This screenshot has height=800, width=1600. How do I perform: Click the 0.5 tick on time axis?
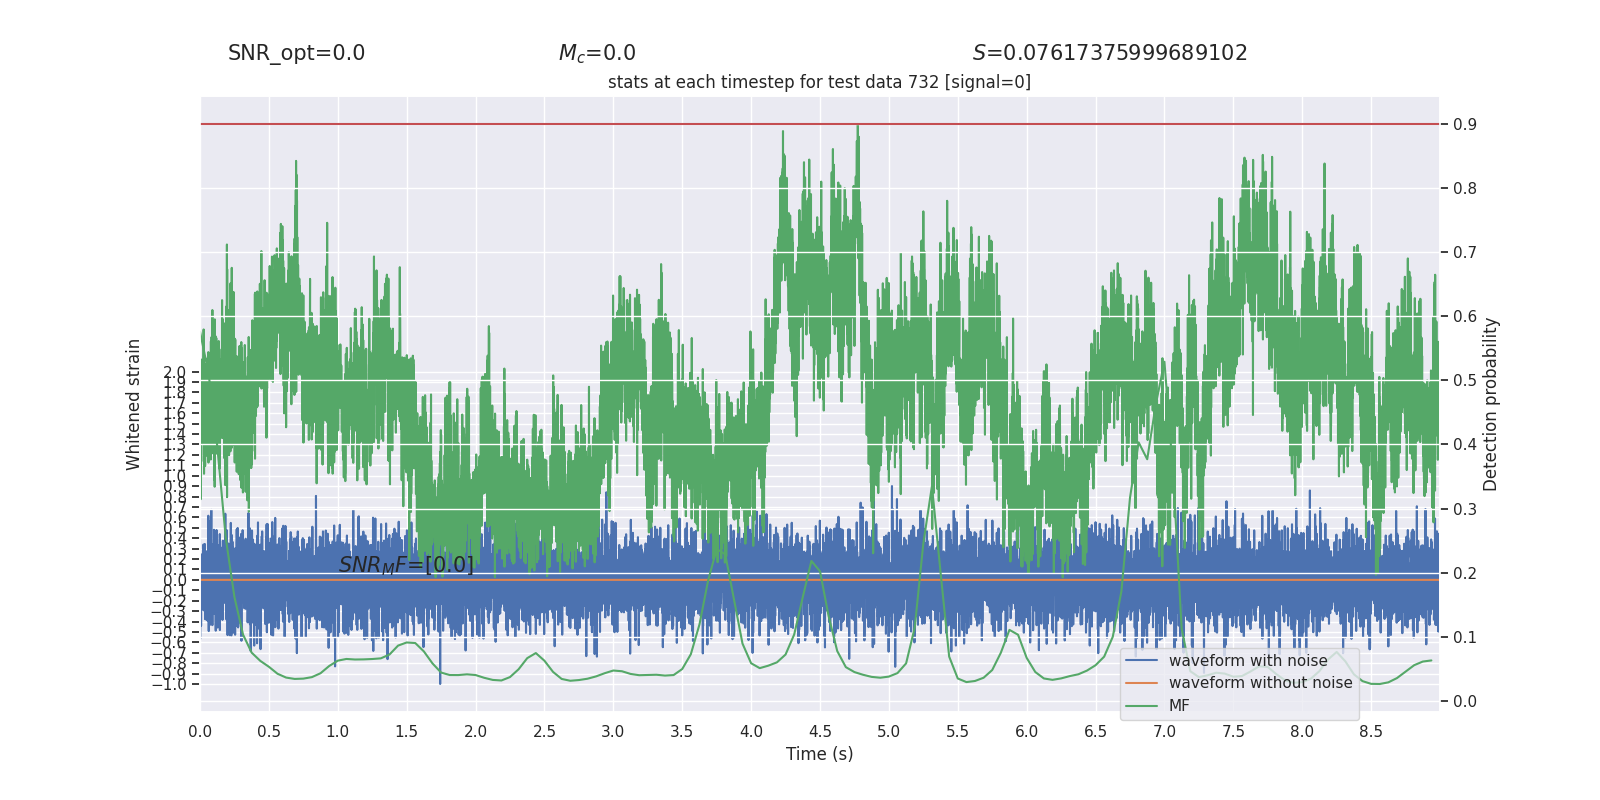(269, 732)
